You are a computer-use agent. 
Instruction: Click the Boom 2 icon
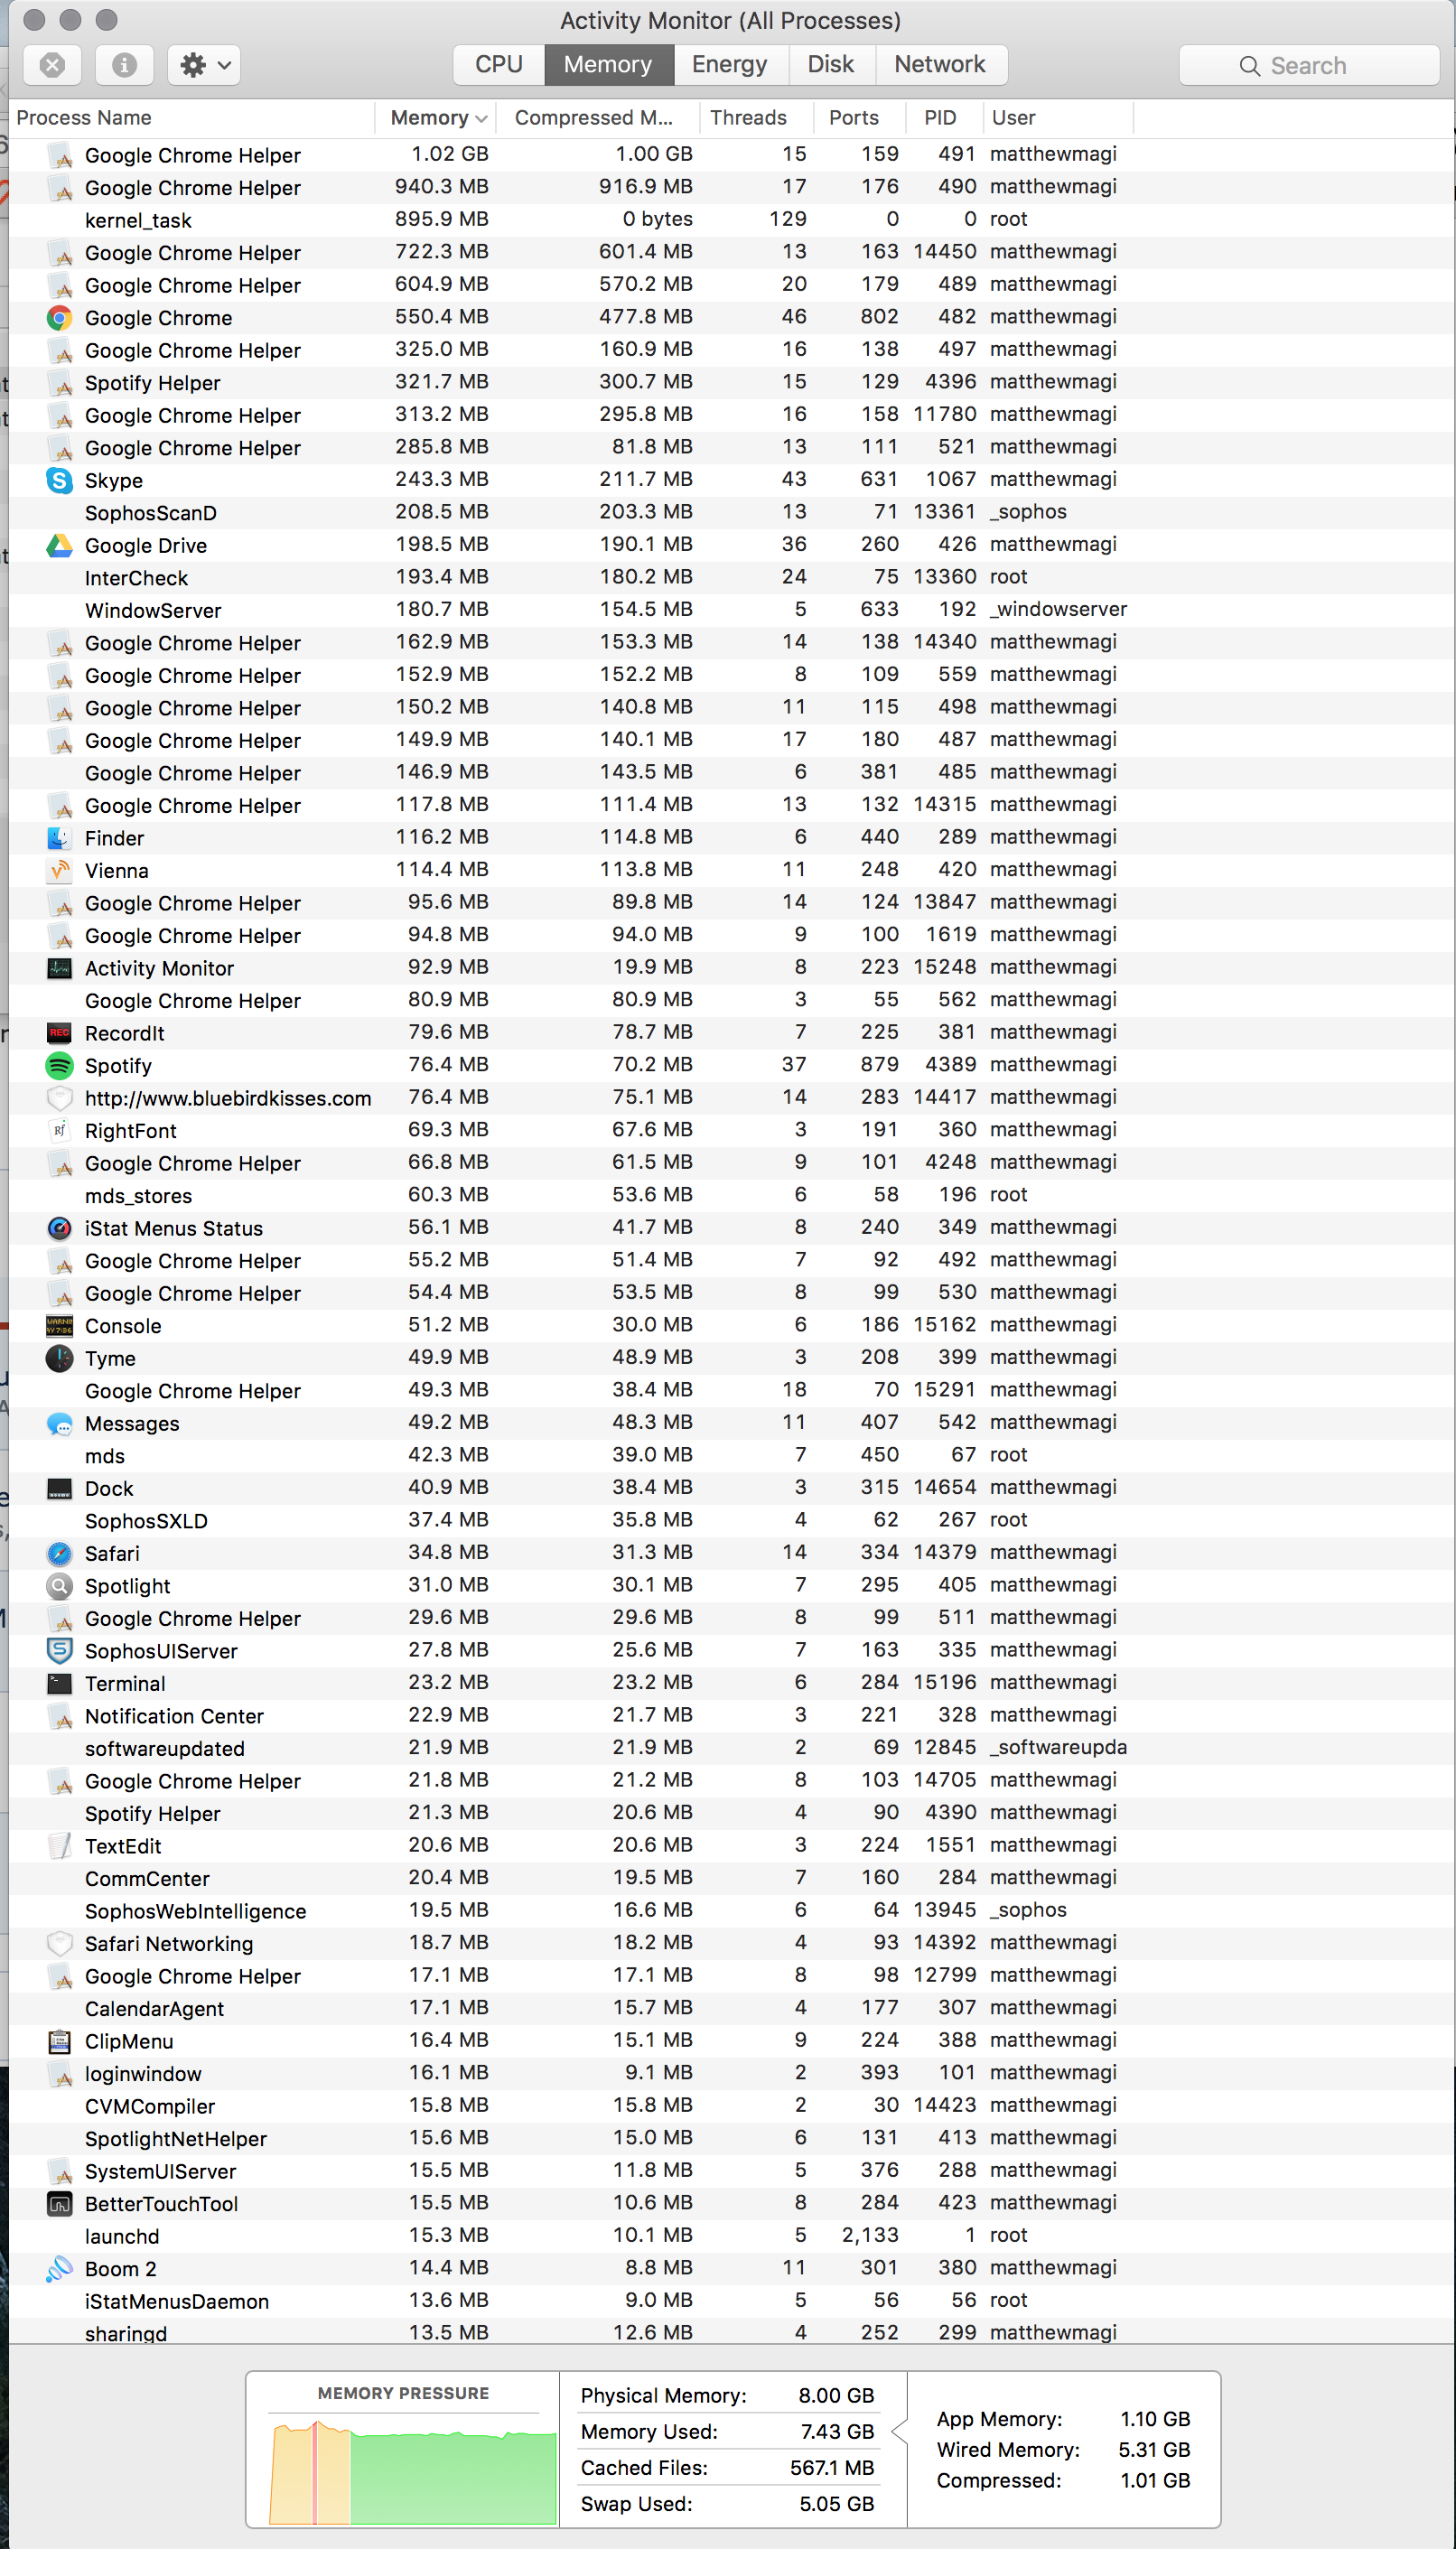(x=60, y=2268)
